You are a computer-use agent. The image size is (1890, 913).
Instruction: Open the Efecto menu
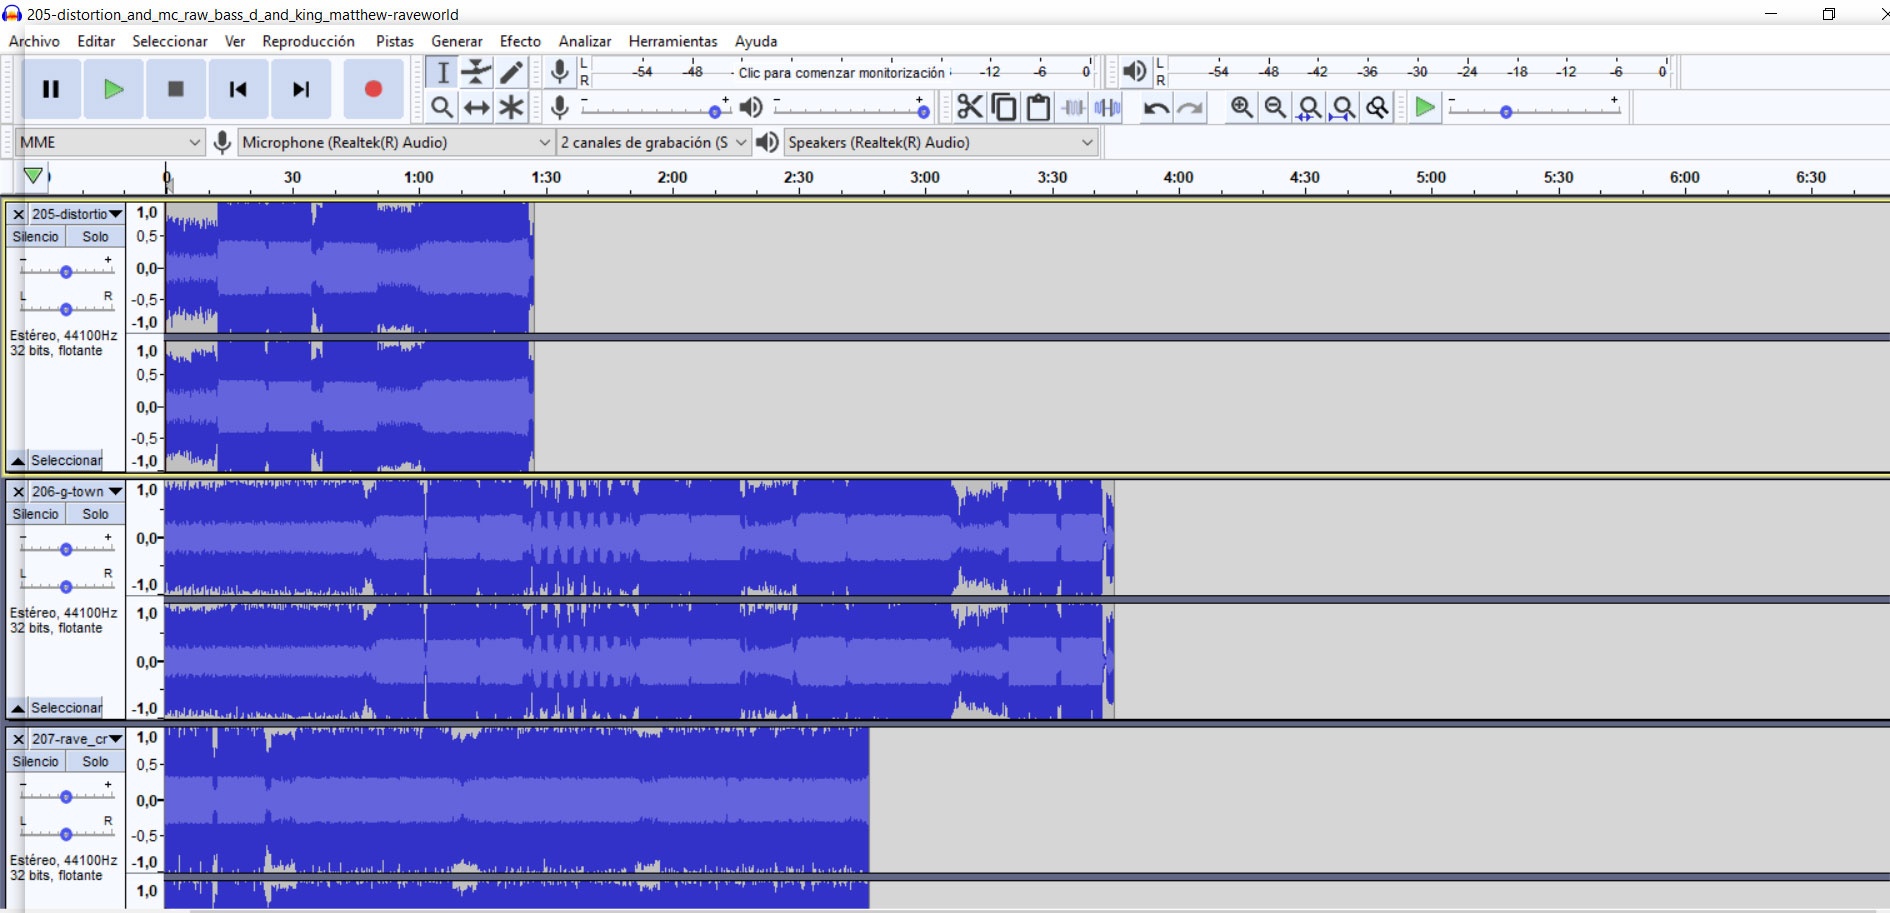[520, 41]
